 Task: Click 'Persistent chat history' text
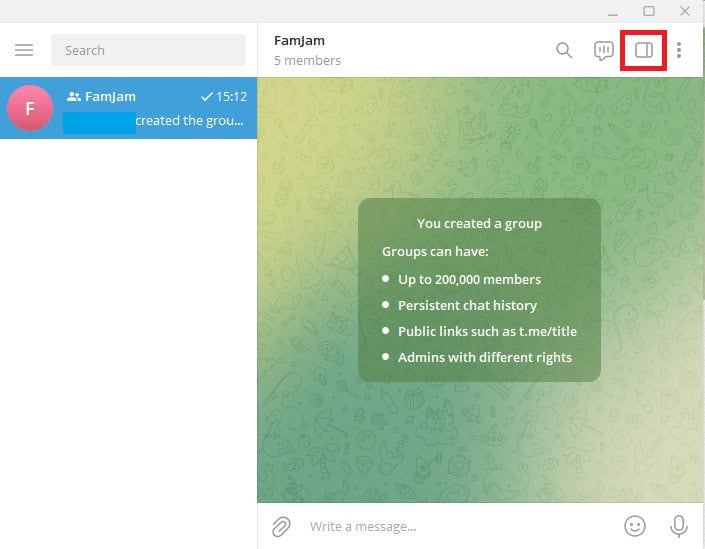tap(468, 305)
